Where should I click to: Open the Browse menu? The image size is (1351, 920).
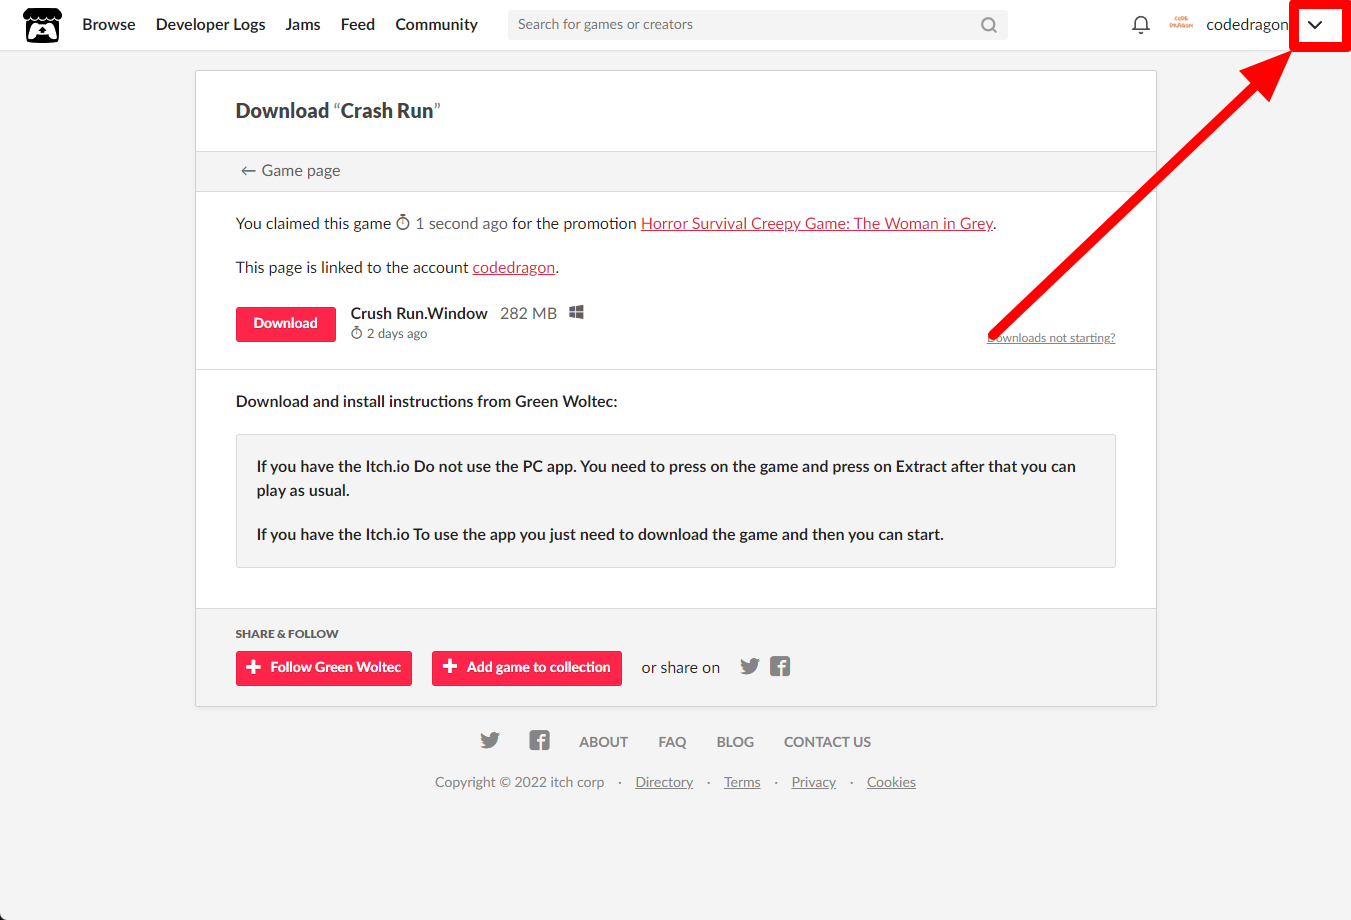(109, 25)
